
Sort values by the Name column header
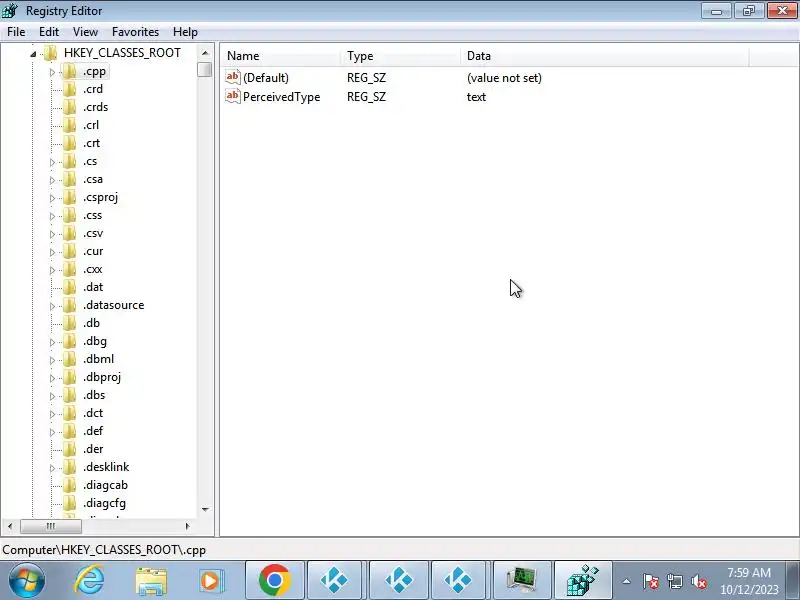coord(281,56)
